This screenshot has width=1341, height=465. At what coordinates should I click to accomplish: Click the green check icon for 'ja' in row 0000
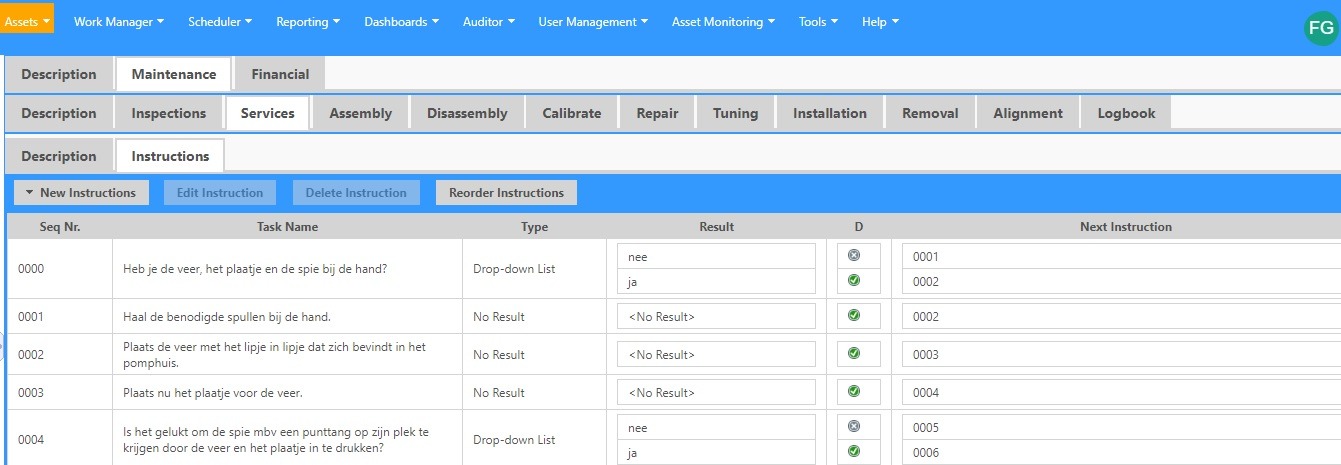pyautogui.click(x=853, y=281)
